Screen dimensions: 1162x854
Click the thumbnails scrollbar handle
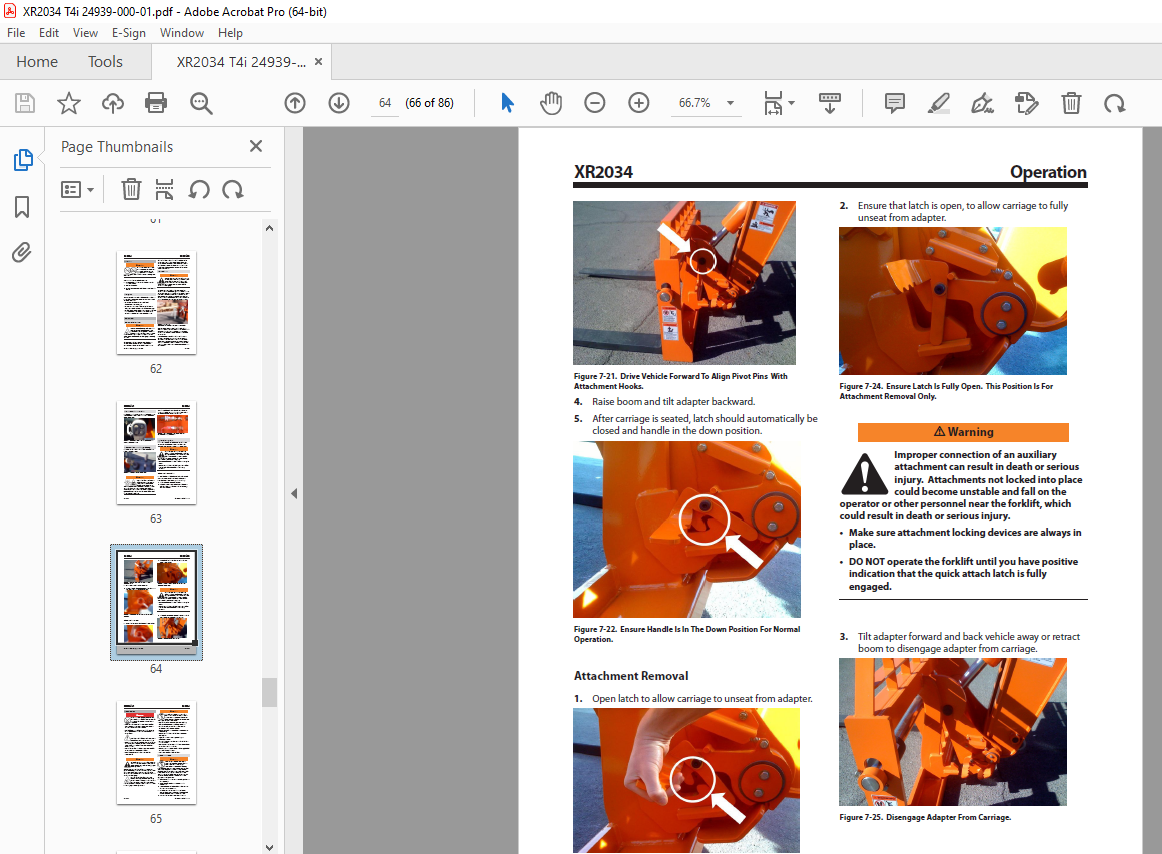point(270,692)
